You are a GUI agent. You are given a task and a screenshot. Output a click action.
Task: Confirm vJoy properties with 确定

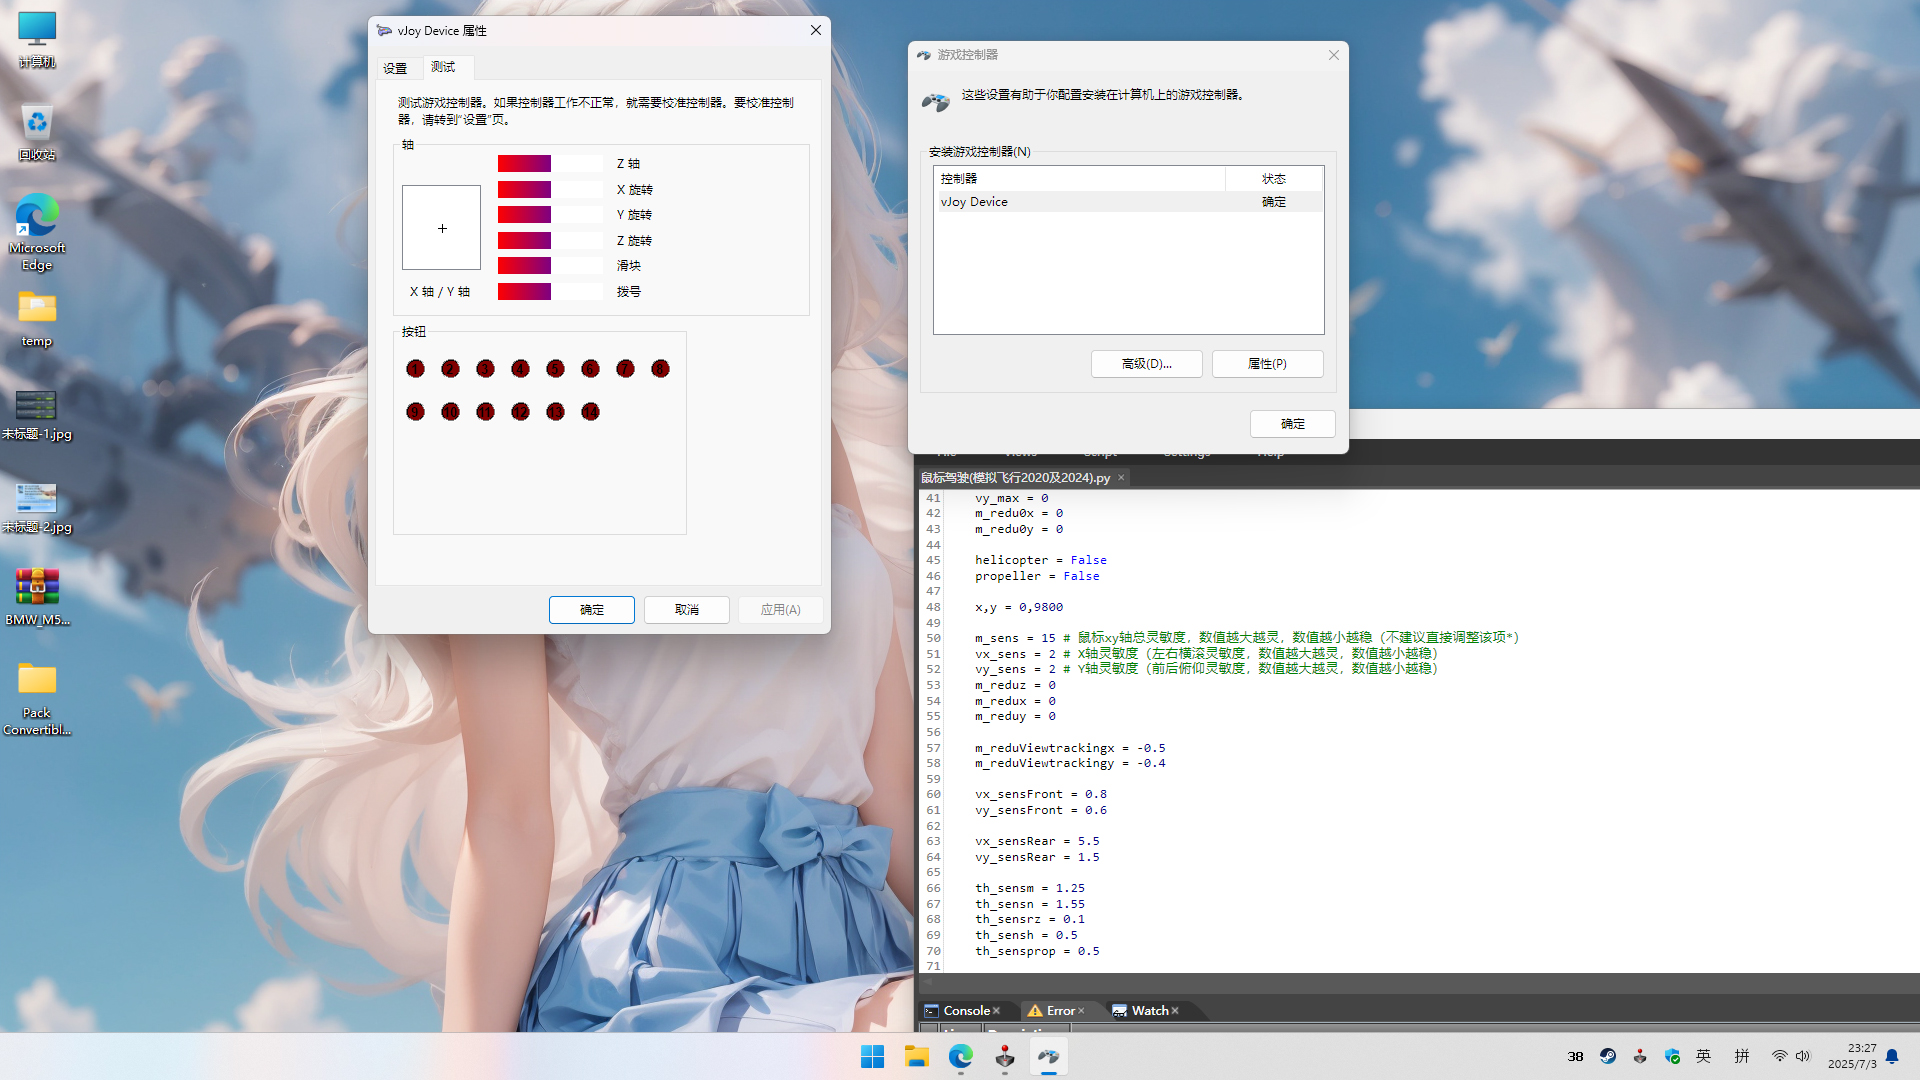pos(592,610)
